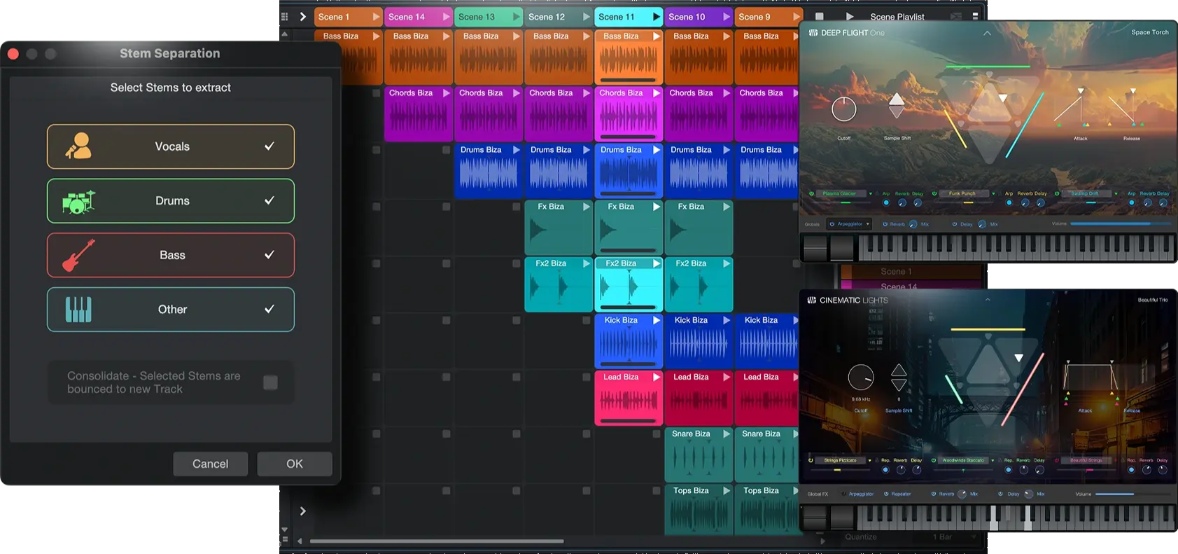Turn the Cutoff knob in Deep Flight One
This screenshot has width=1178, height=554.
(x=844, y=109)
